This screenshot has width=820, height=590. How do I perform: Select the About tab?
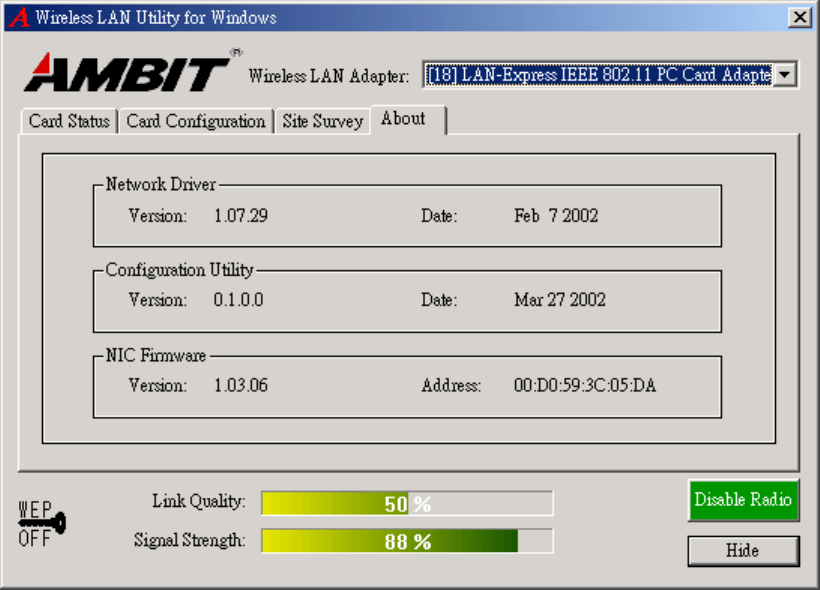click(408, 119)
